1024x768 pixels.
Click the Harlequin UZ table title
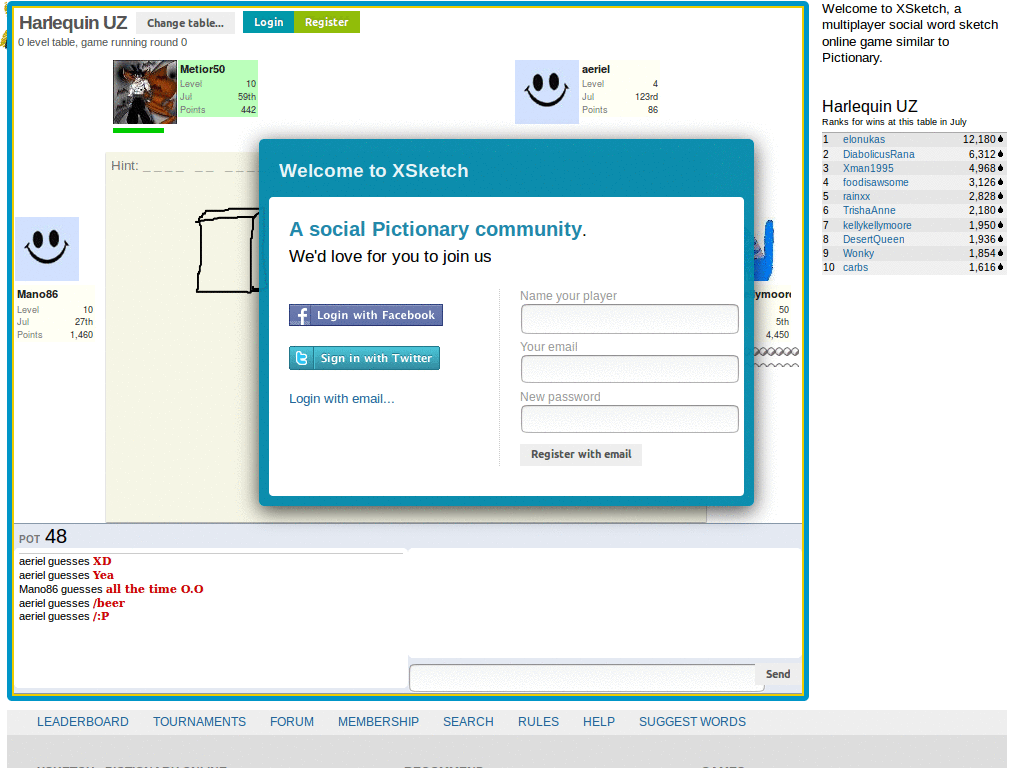coord(72,23)
